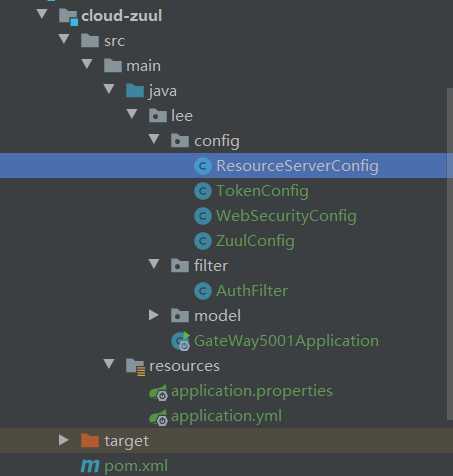Image resolution: width=453 pixels, height=476 pixels.
Task: Click the WebSecurityConfig class icon
Action: pos(203,216)
